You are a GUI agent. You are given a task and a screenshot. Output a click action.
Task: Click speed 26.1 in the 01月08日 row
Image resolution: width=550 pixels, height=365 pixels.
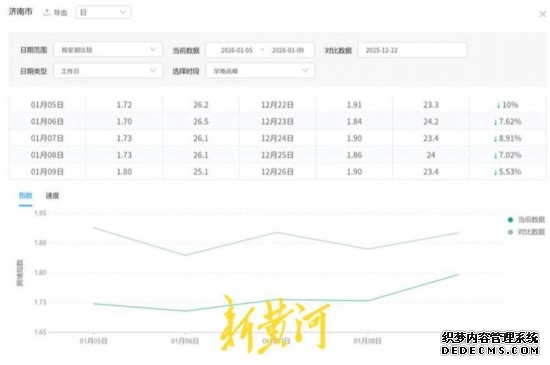[x=201, y=155]
